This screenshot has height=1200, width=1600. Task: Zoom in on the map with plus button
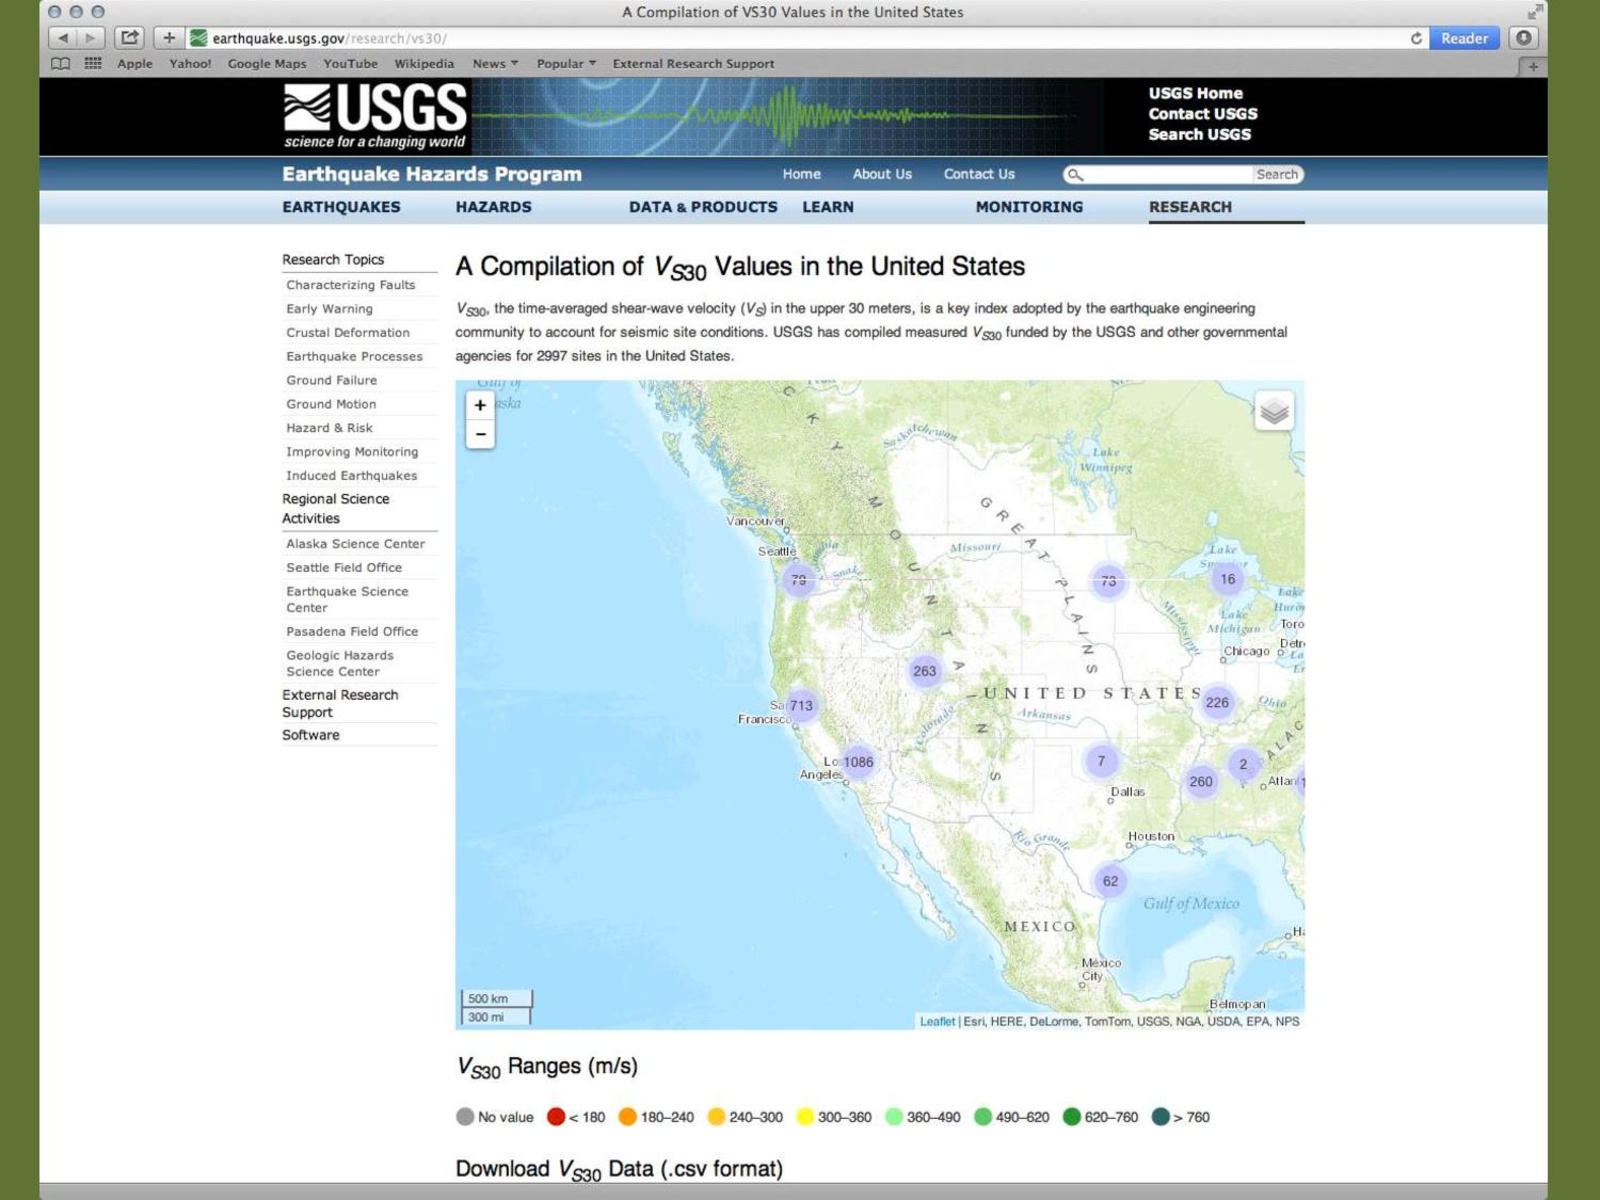pos(480,405)
